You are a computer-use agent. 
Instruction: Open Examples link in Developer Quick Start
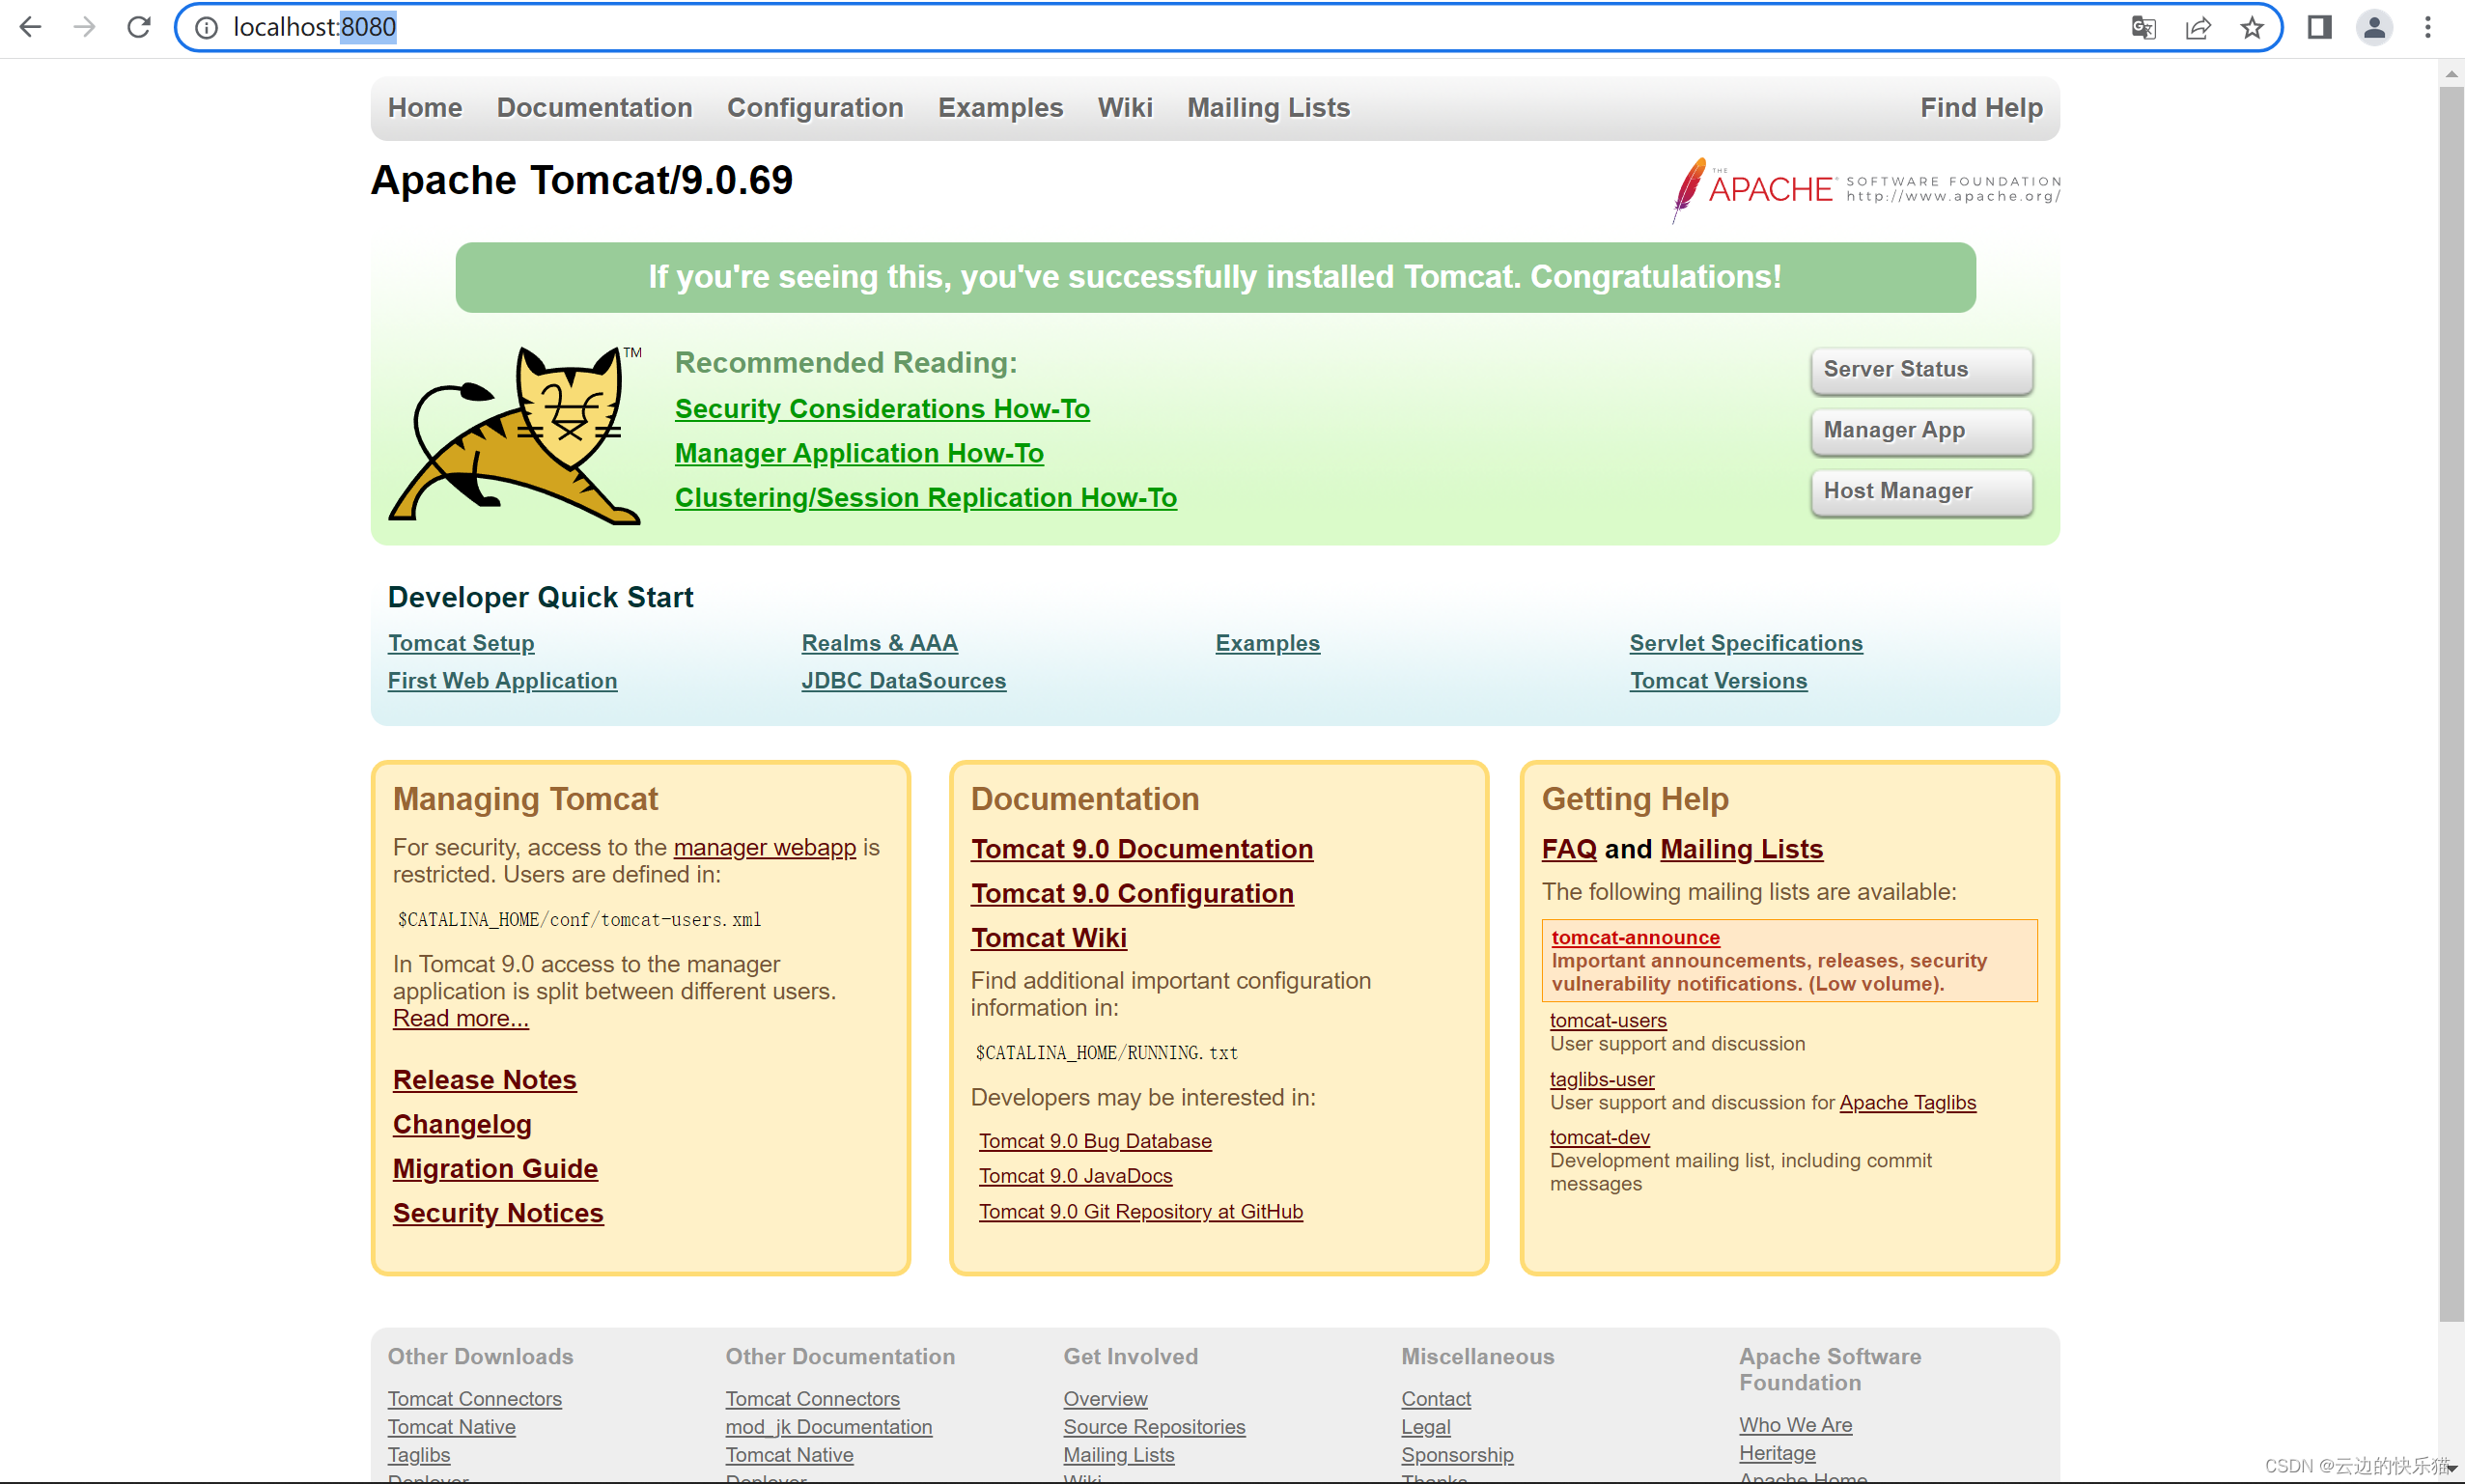[1267, 643]
